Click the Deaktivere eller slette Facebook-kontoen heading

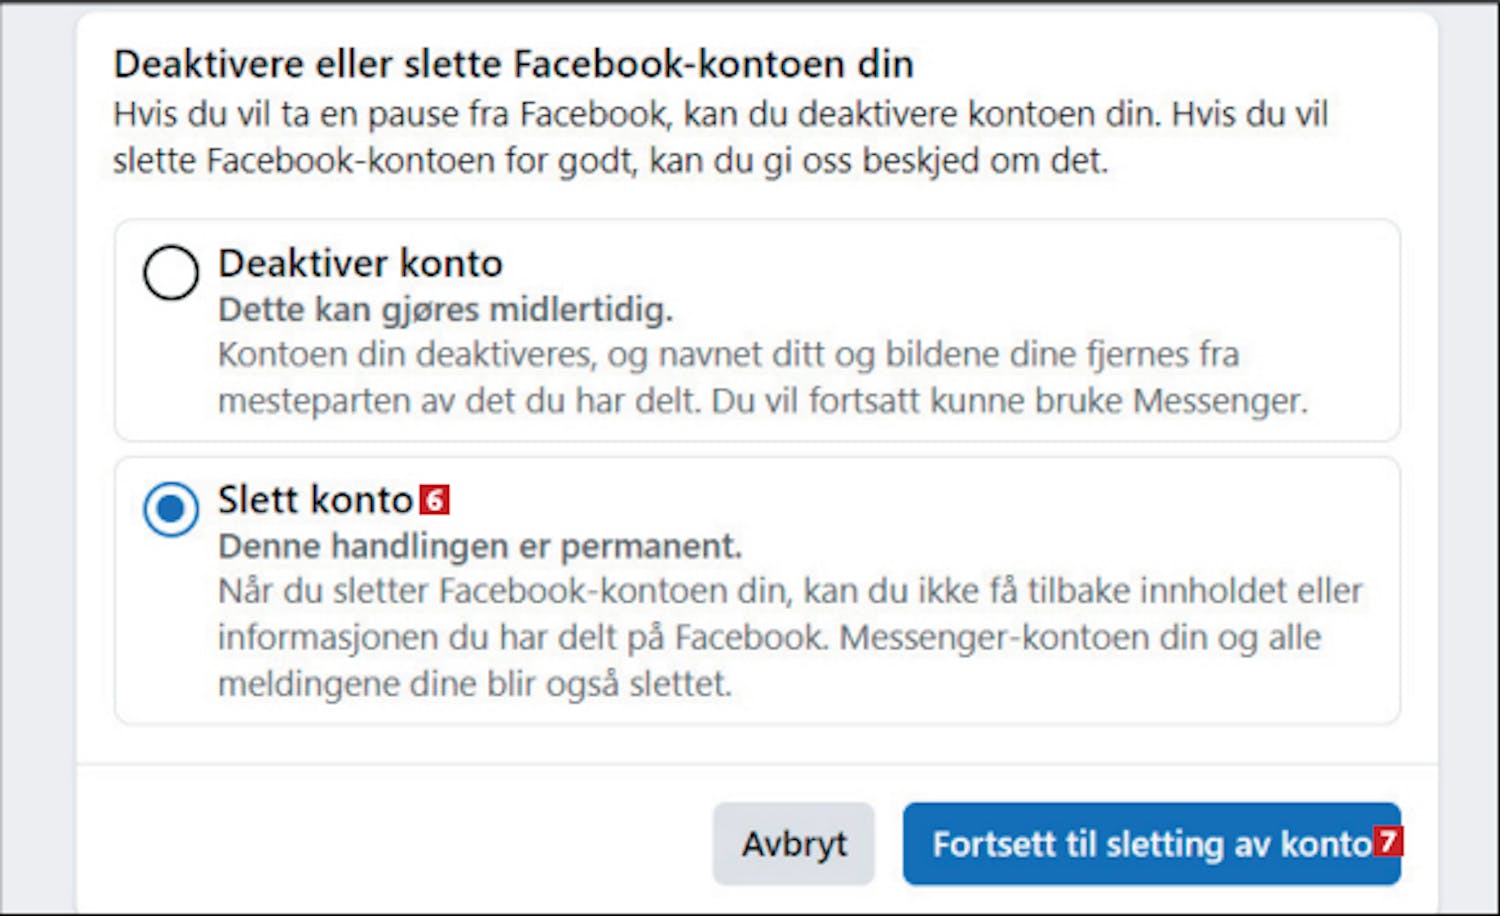[x=513, y=64]
